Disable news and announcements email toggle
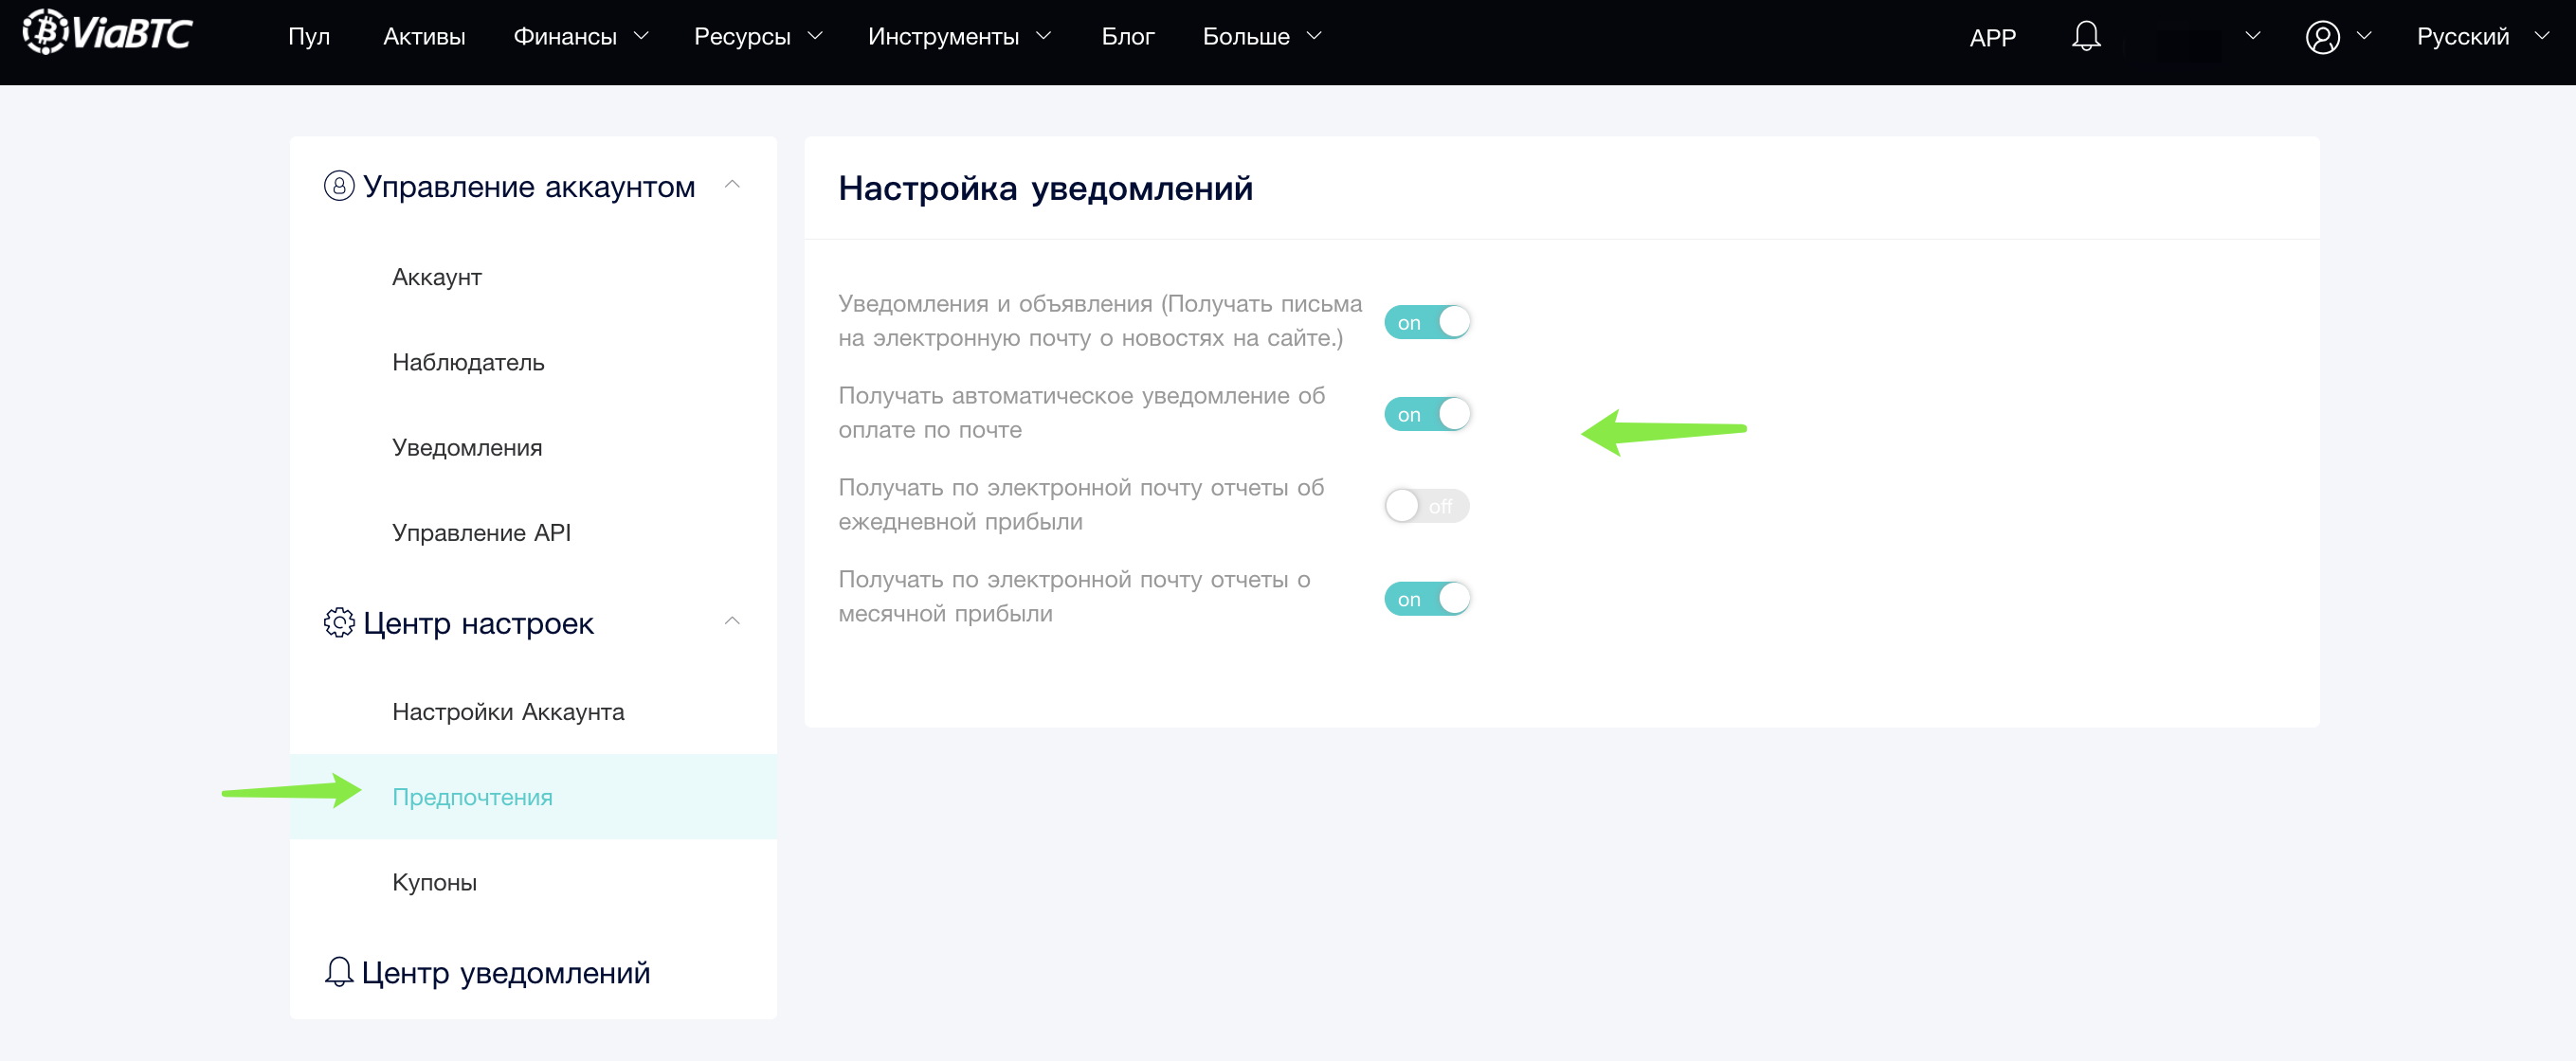The width and height of the screenshot is (2576, 1061). tap(1427, 322)
